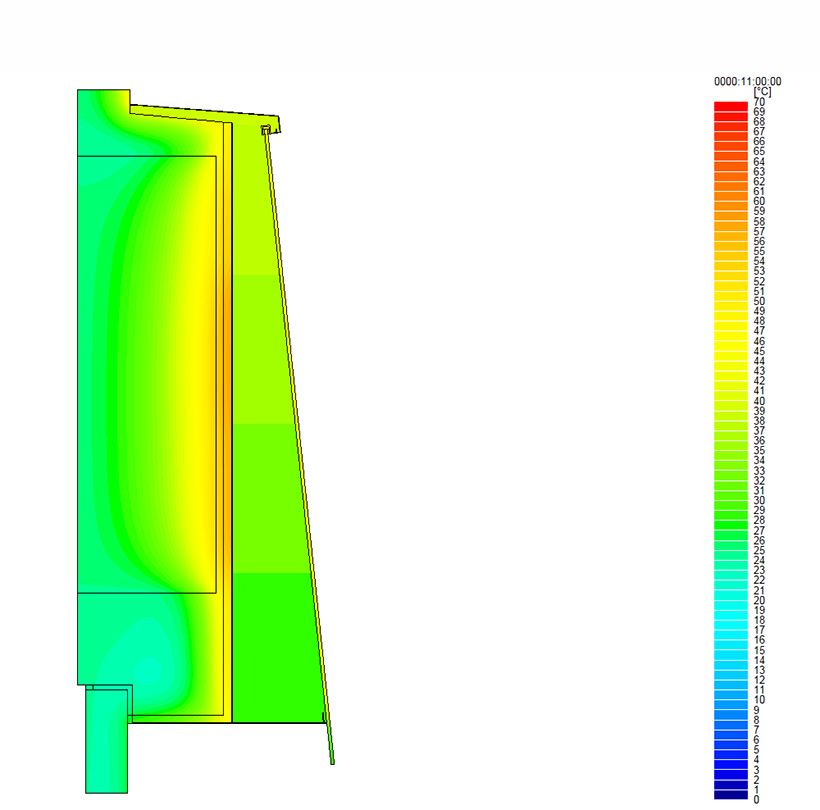Image resolution: width=820 pixels, height=810 pixels.
Task: Click the simulation timestamp 0000:11:00:00
Action: 747,81
